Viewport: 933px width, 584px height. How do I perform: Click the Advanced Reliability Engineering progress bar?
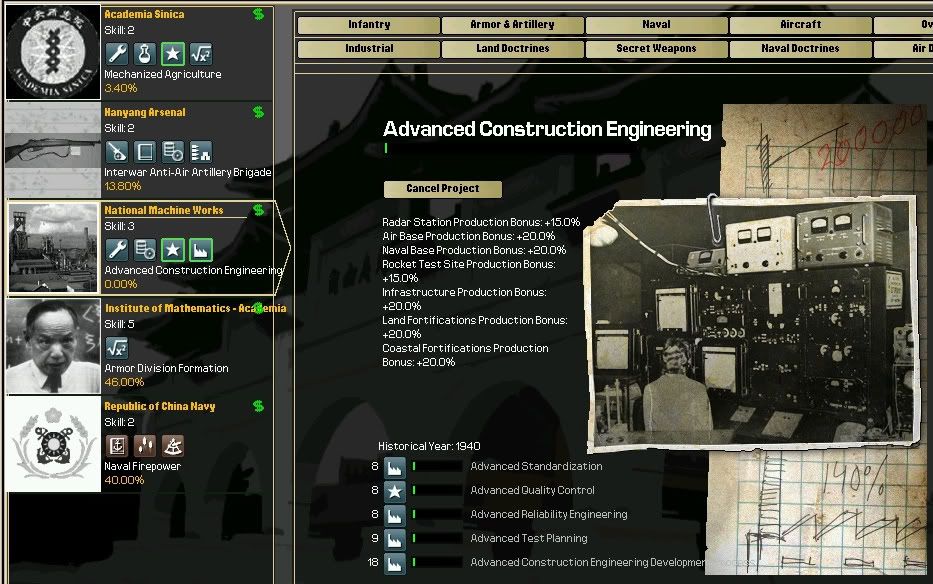[437, 515]
